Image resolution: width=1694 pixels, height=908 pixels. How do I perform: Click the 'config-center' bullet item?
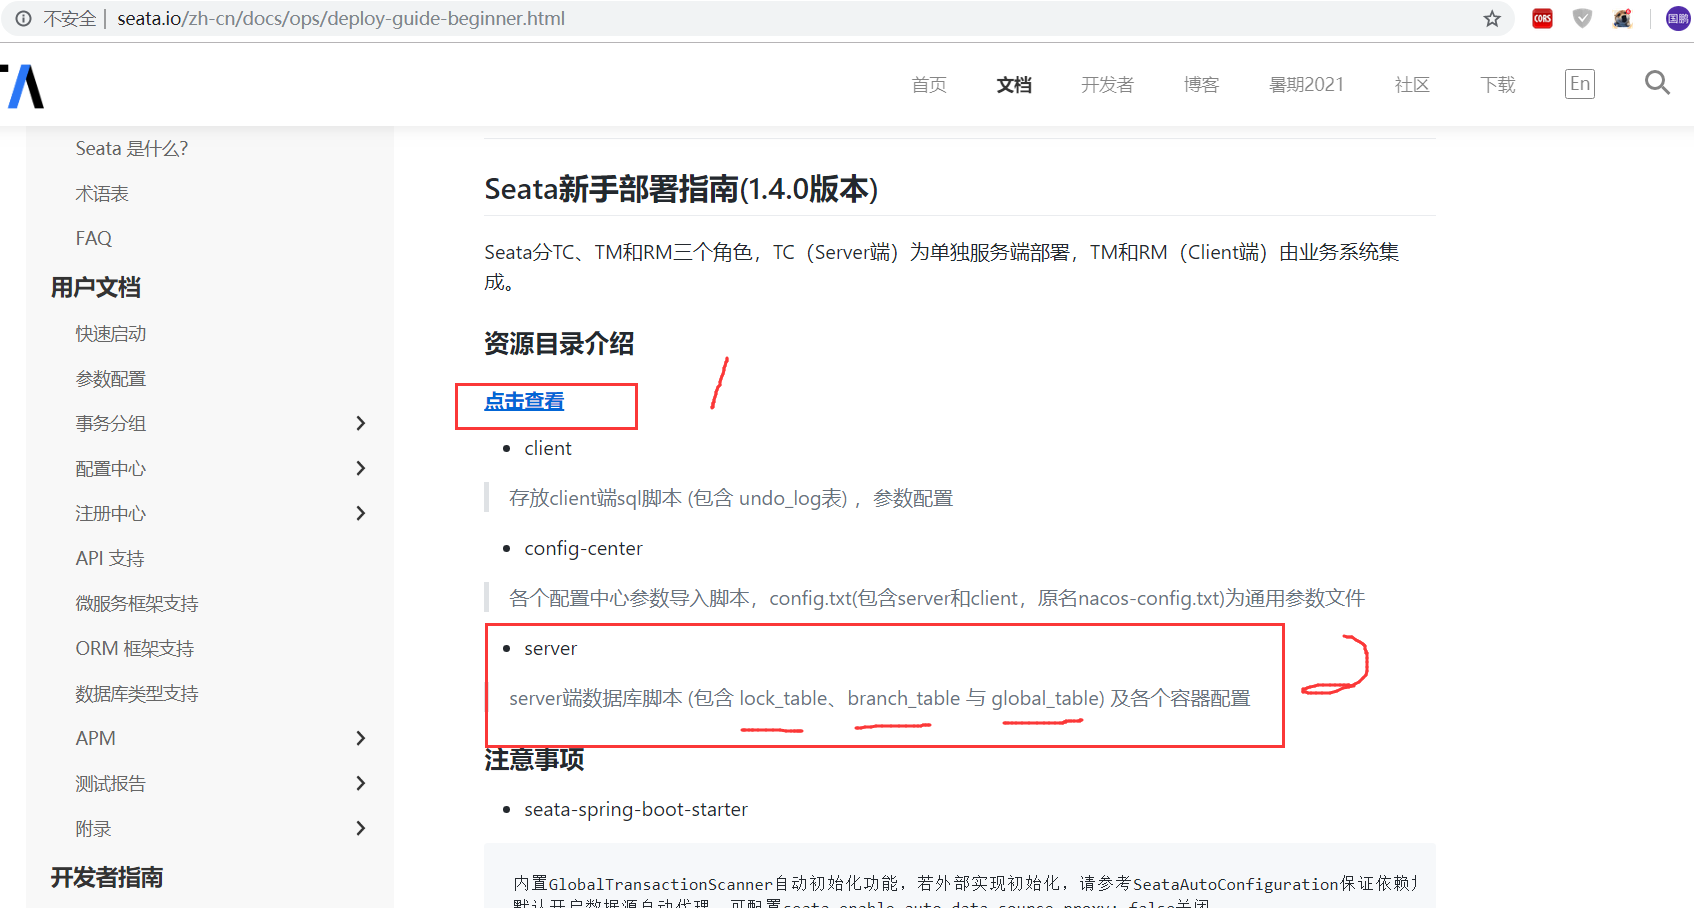point(583,549)
